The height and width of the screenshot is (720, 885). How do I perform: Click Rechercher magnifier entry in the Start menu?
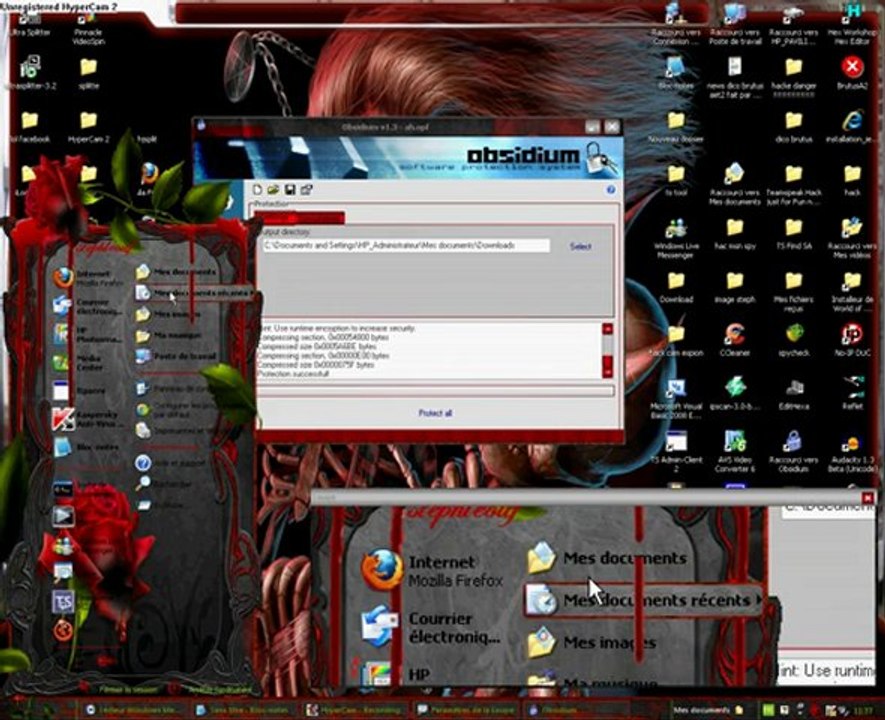(164, 484)
